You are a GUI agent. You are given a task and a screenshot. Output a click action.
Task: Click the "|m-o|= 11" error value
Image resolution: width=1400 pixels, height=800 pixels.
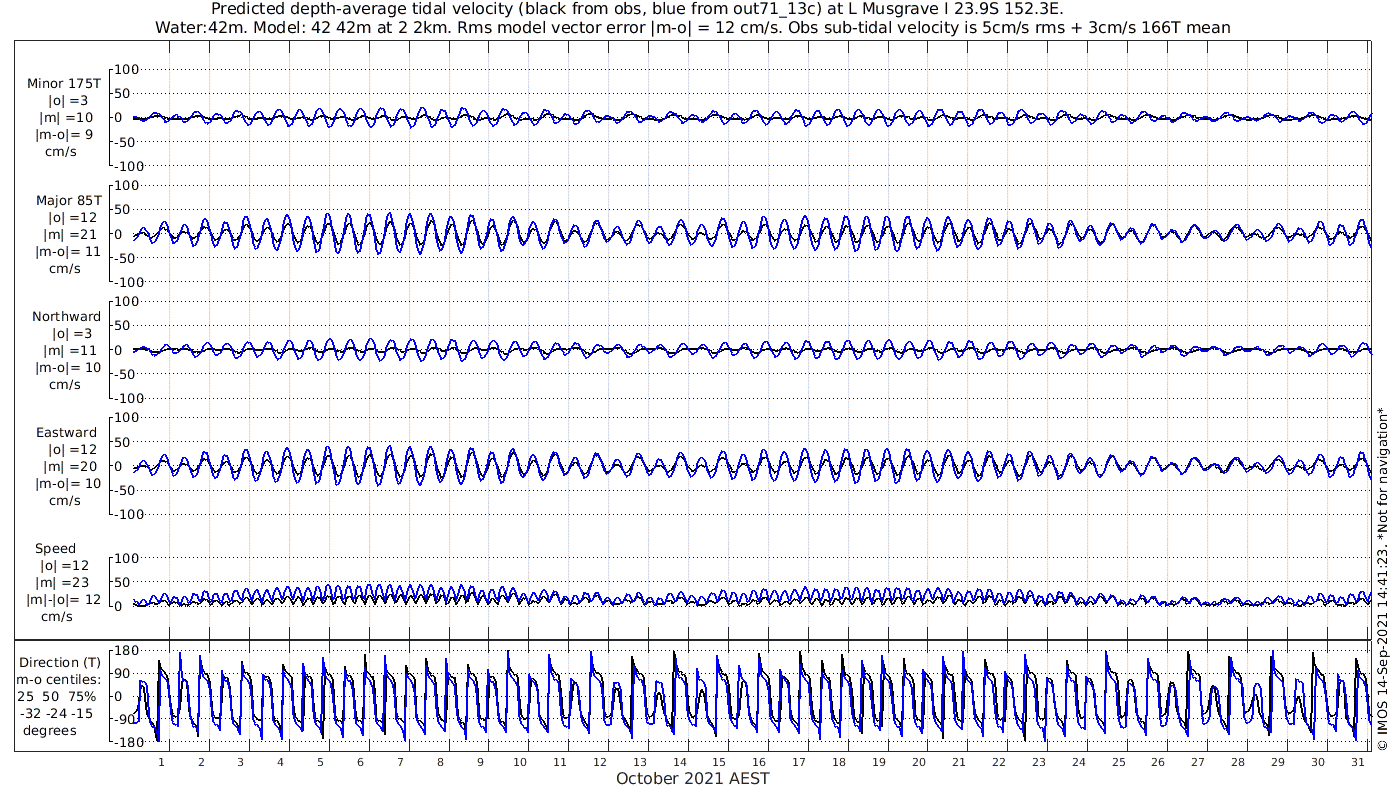[x=66, y=251]
